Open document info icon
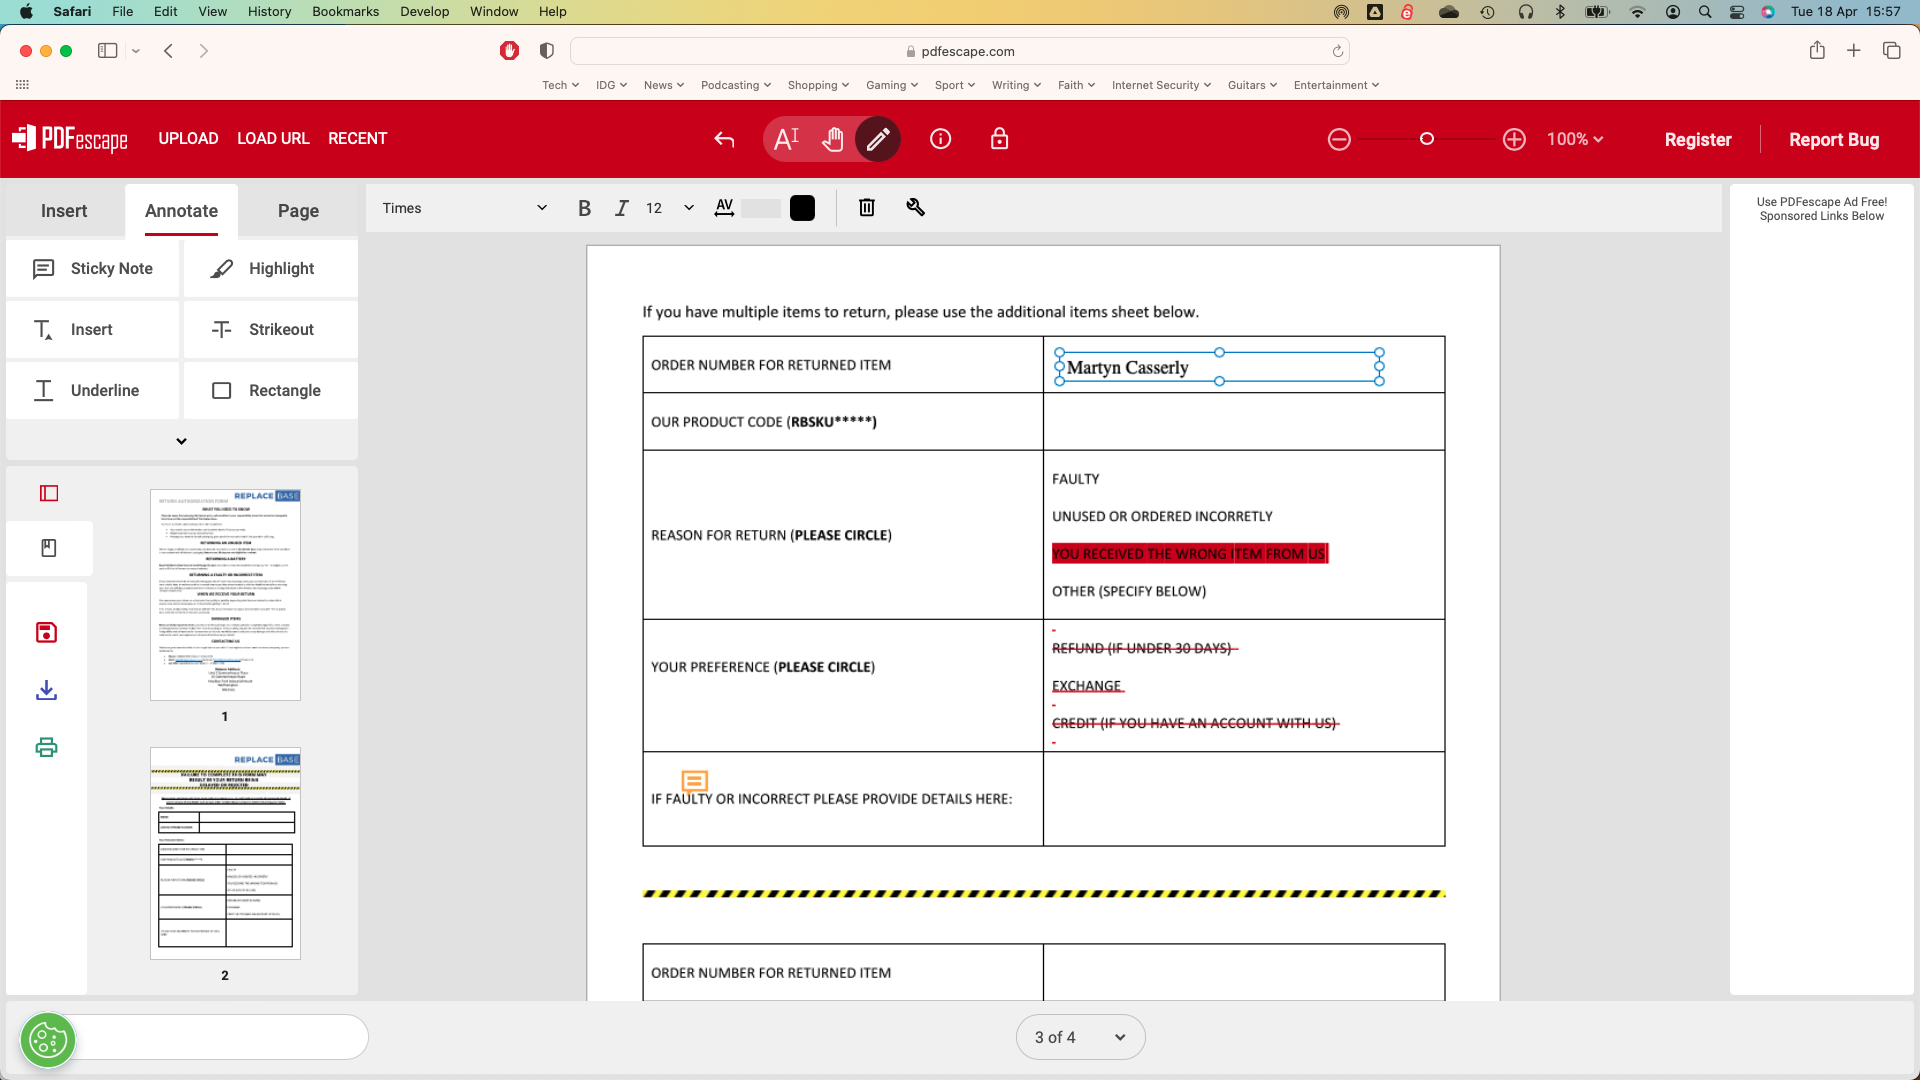The image size is (1920, 1080). tap(940, 139)
